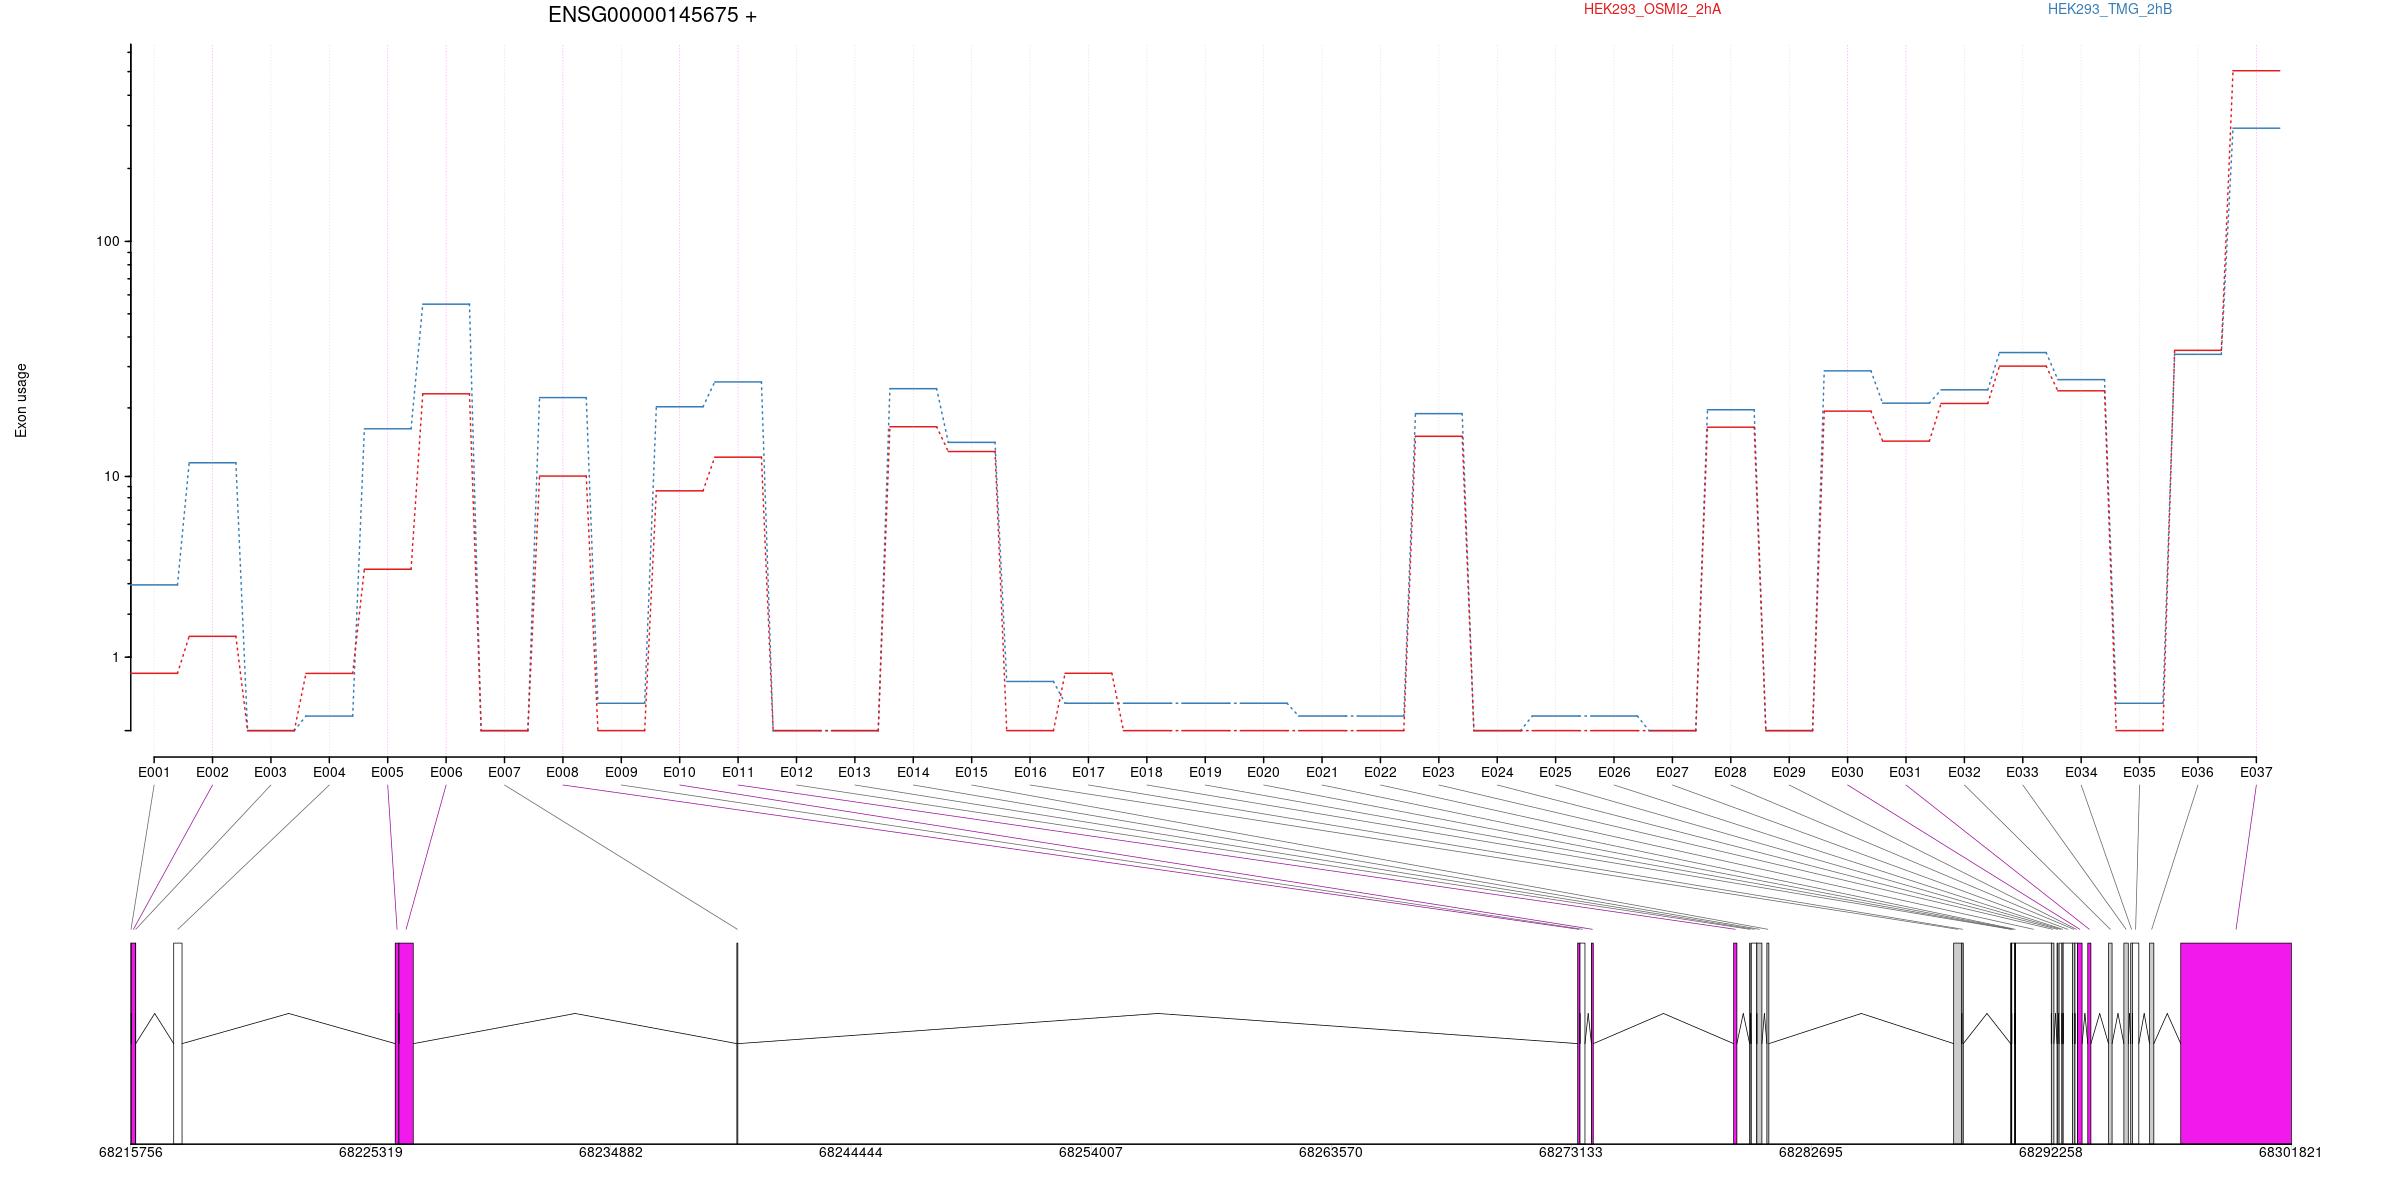This screenshot has height=1200, width=2400.
Task: Click exon label E007
Action: [x=504, y=772]
